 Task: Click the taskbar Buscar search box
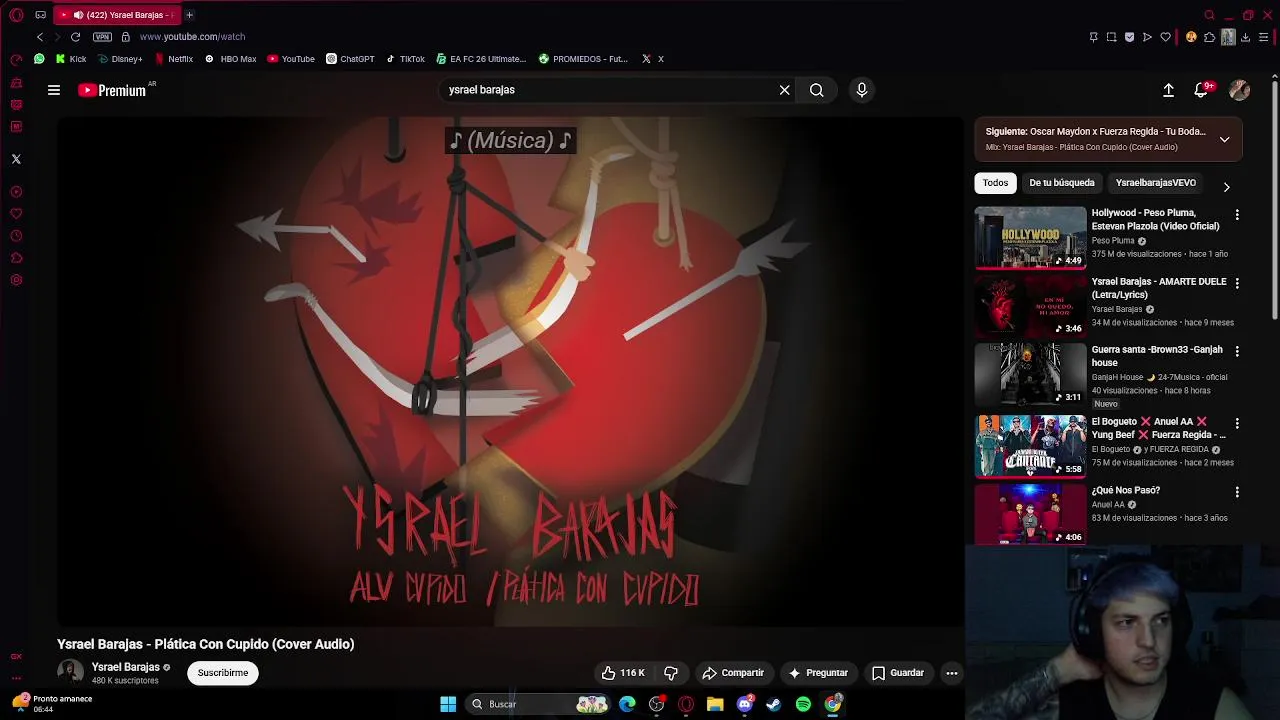(538, 704)
